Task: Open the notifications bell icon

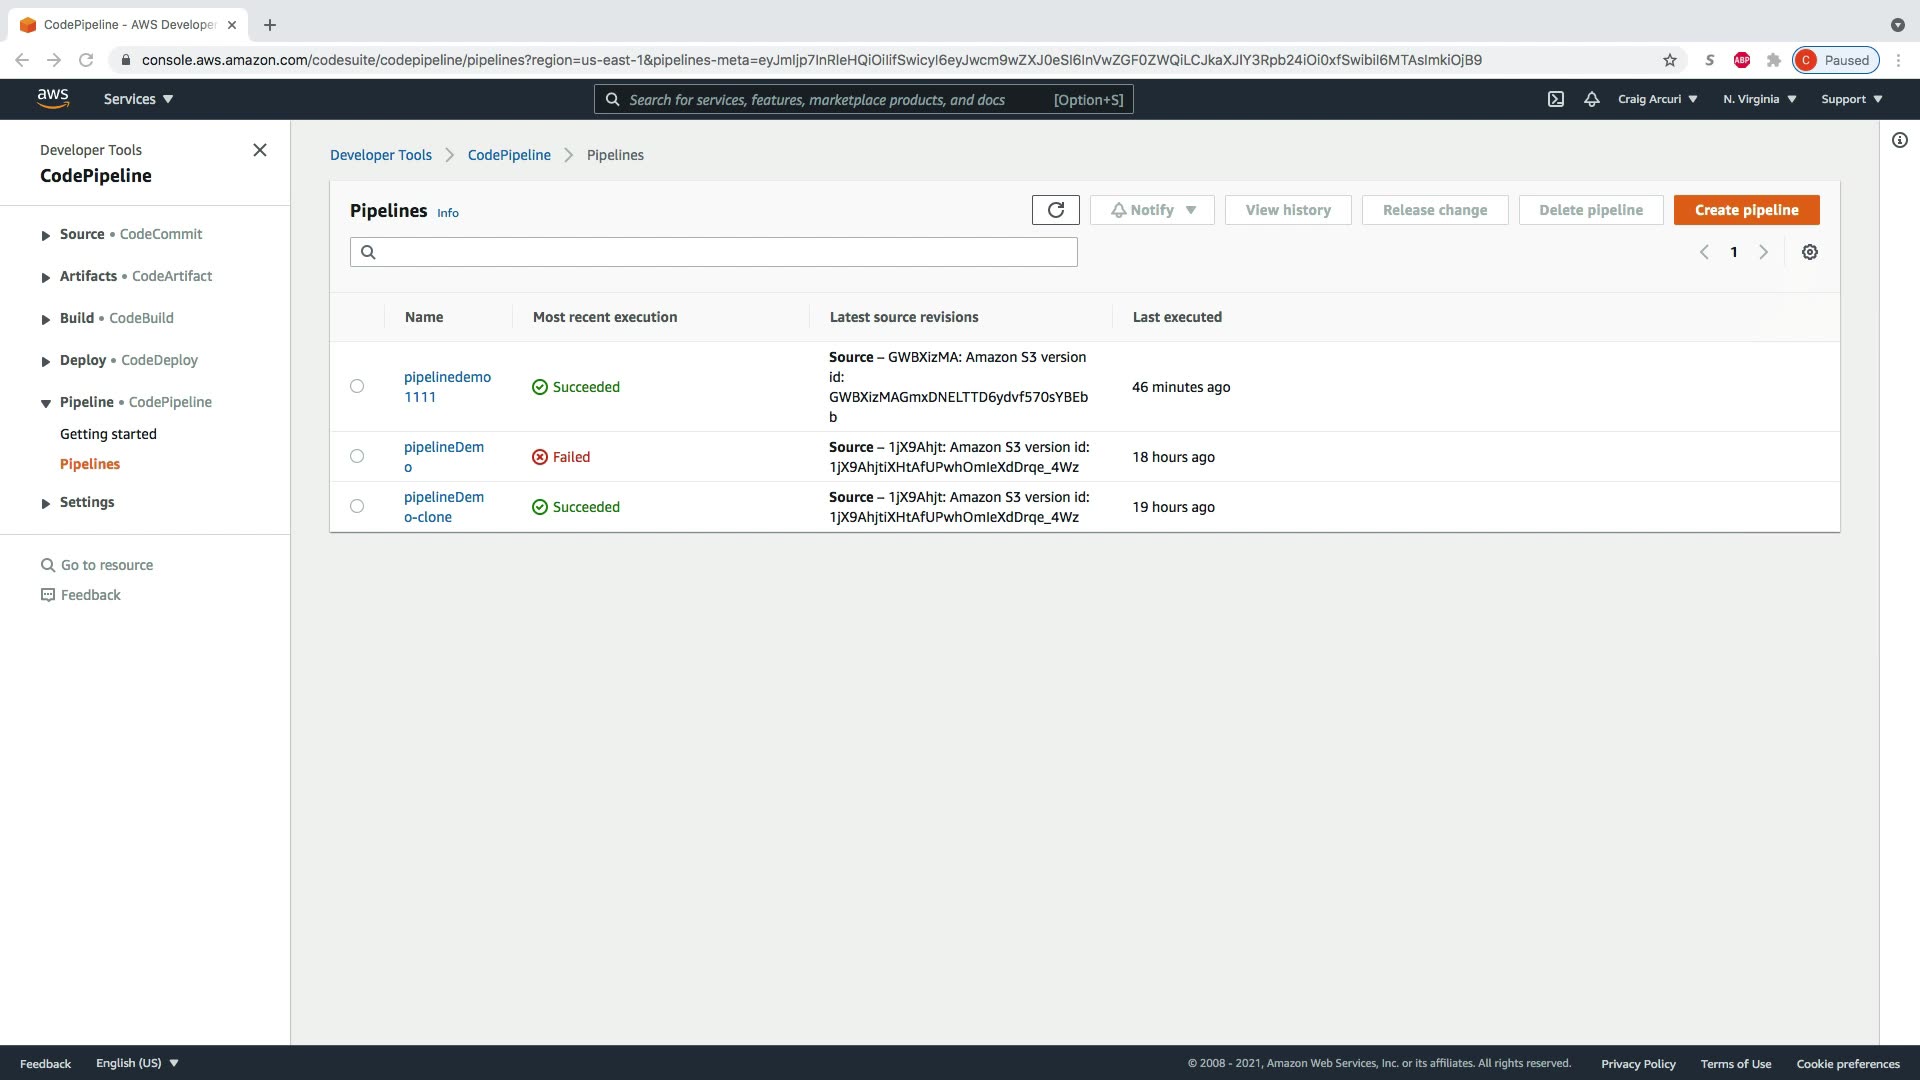Action: 1591,99
